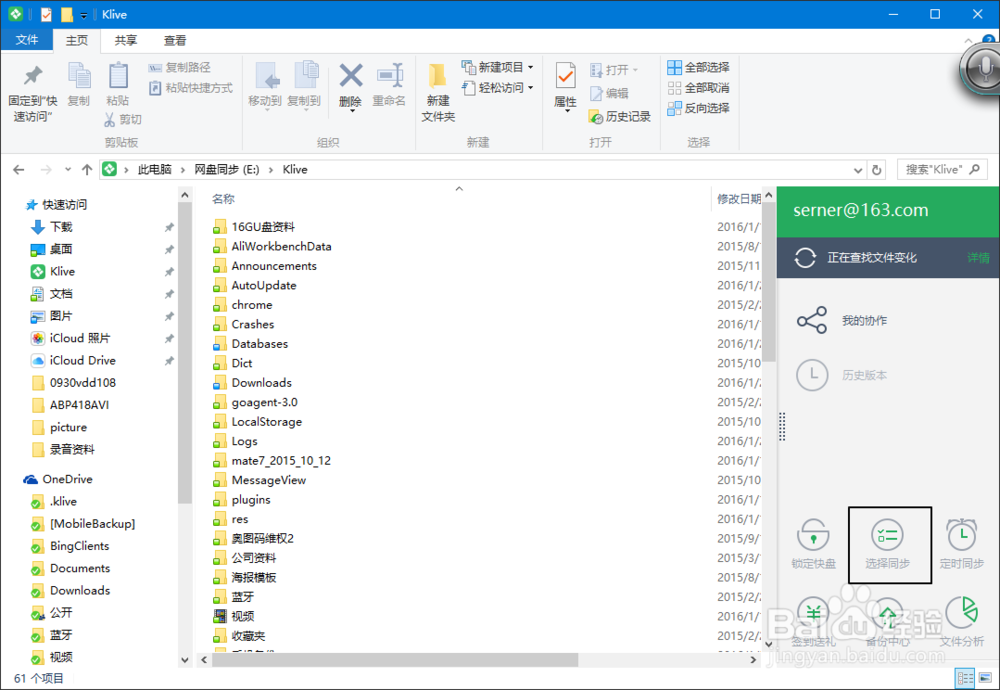Click the Search Klive input field
Image resolution: width=1000 pixels, height=690 pixels.
pos(942,170)
